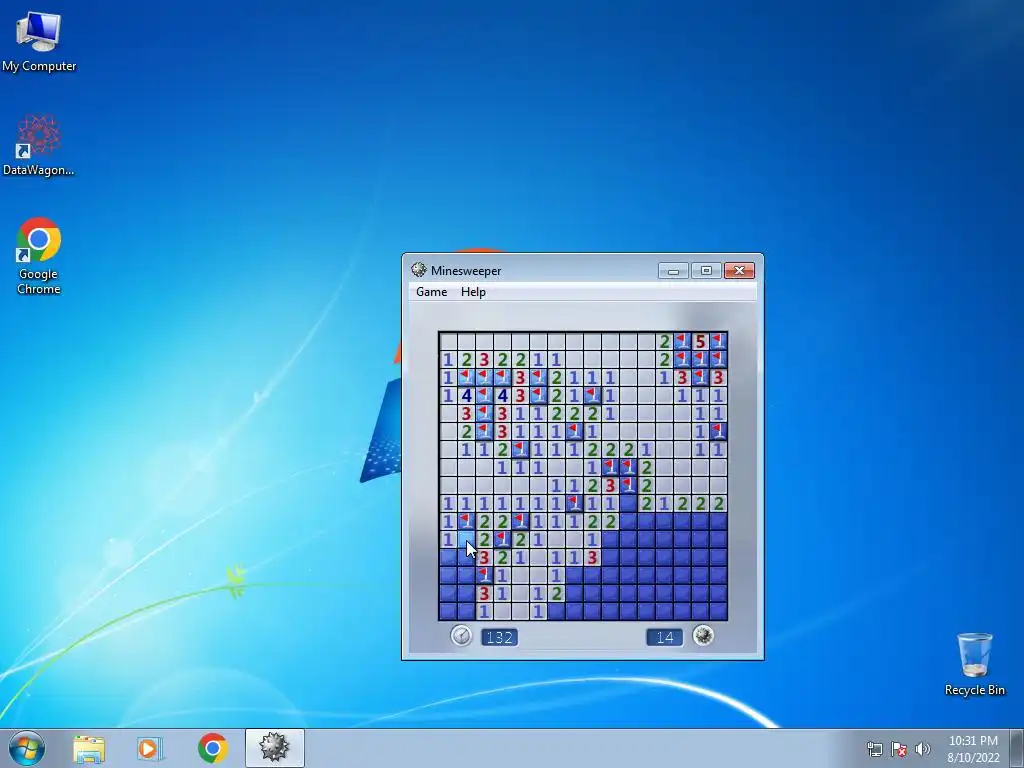Click the empty top-left corner cell
1024x768 pixels.
(x=448, y=341)
